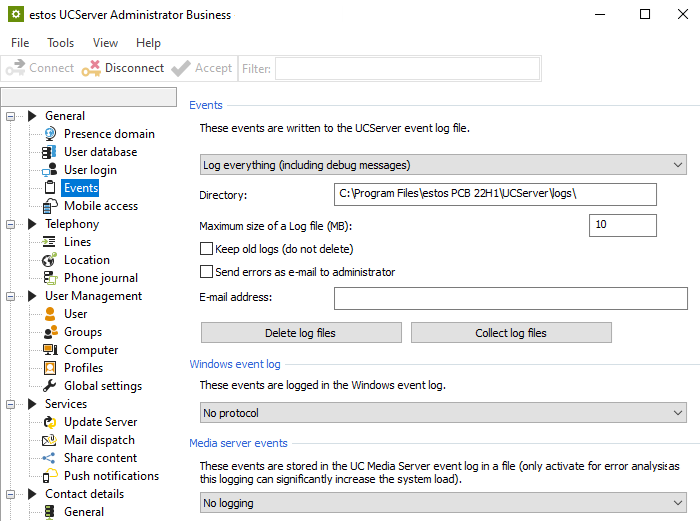Image resolution: width=700 pixels, height=522 pixels.
Task: Expand the Media server events dropdown
Action: click(x=442, y=503)
